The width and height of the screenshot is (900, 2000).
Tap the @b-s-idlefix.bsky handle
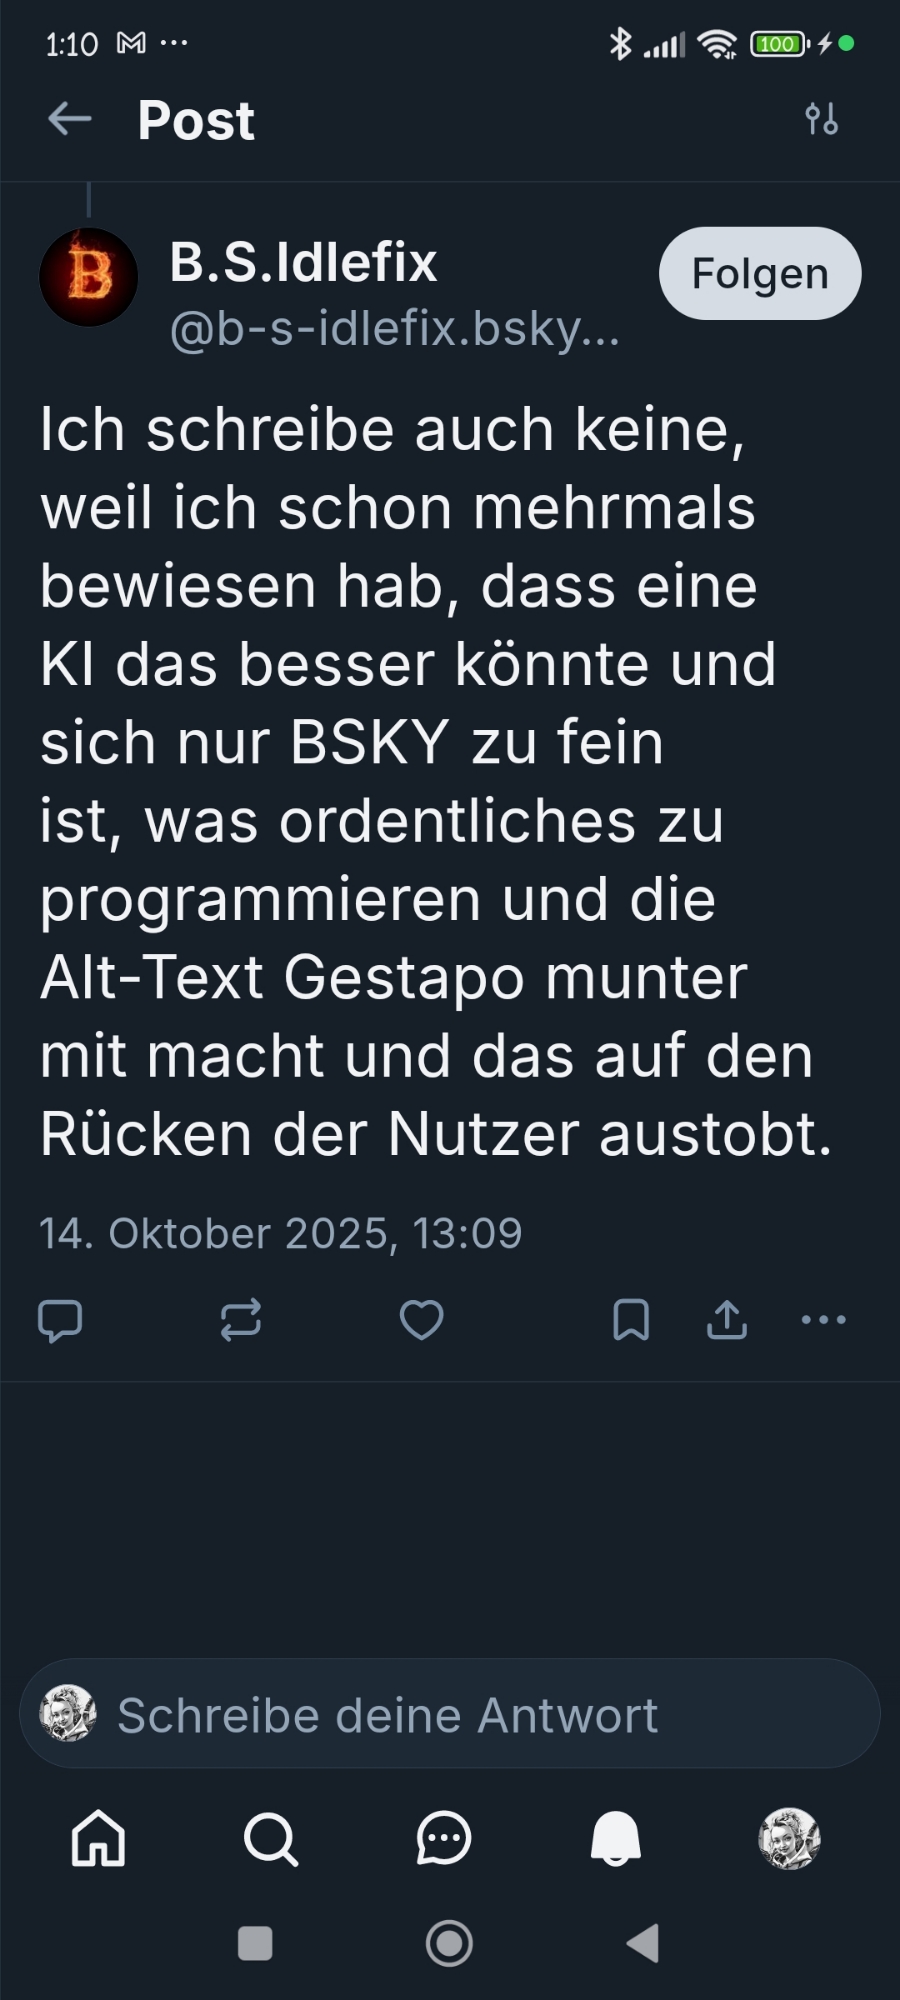click(394, 329)
